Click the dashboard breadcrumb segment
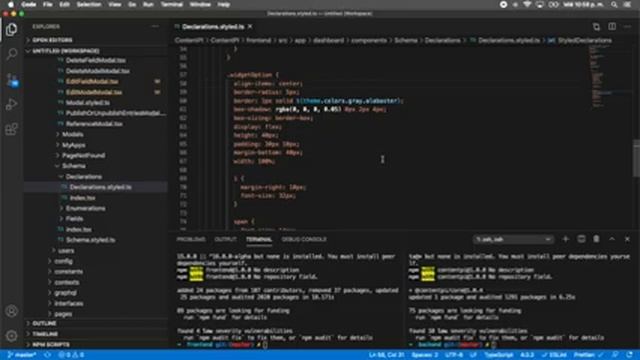Image resolution: width=640 pixels, height=360 pixels. pos(329,40)
